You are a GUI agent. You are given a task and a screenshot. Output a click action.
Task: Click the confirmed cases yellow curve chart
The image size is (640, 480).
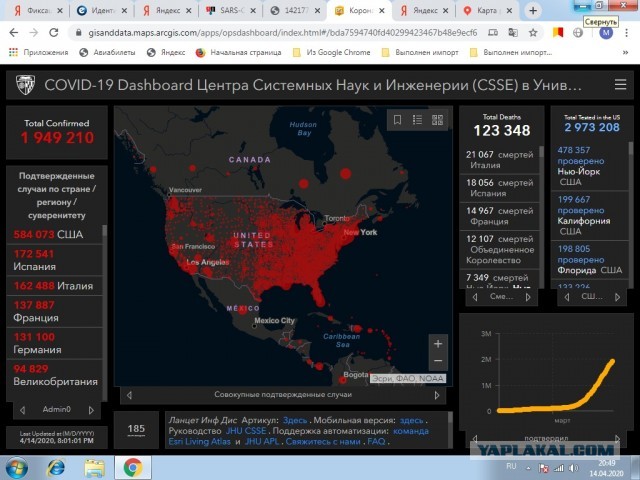pyautogui.click(x=555, y=386)
